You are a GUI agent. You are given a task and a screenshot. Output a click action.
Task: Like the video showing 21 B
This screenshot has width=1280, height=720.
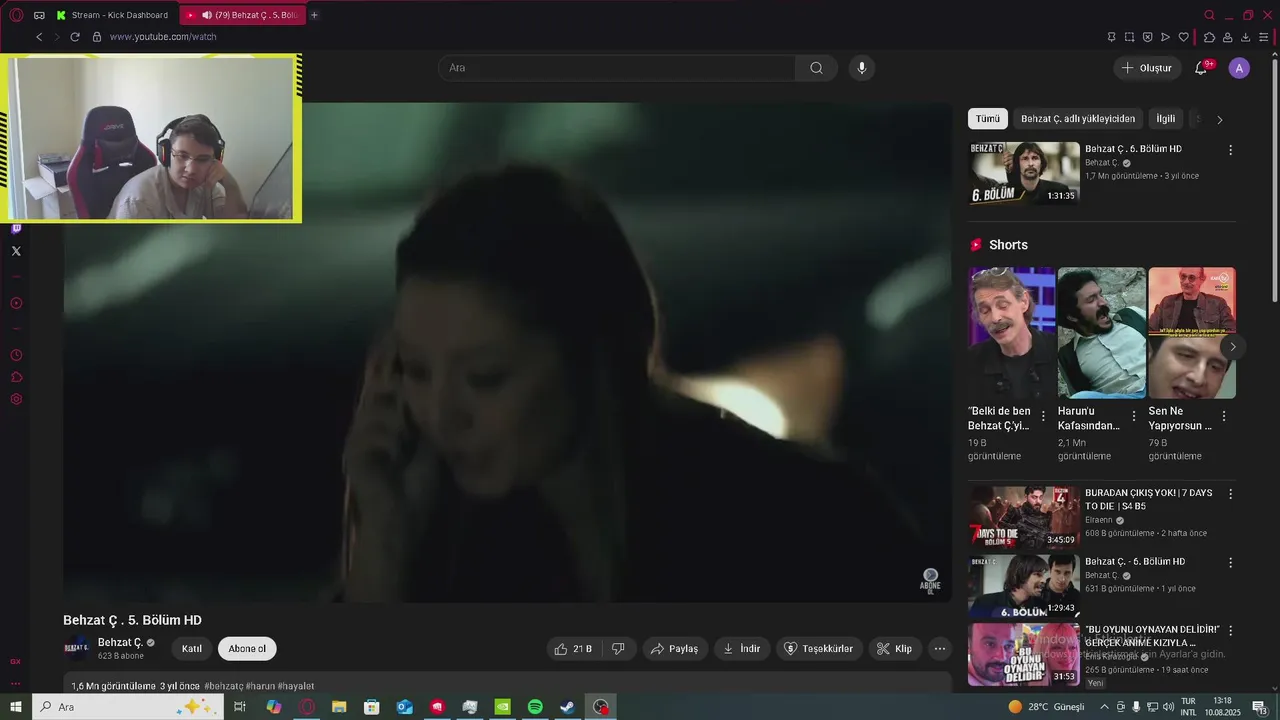[573, 649]
